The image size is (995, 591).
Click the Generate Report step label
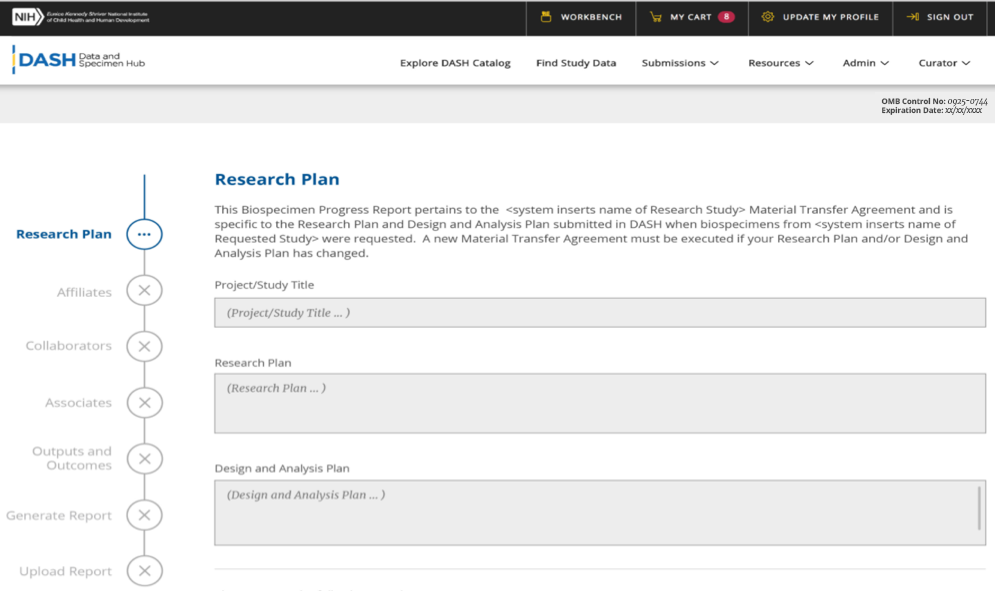click(x=59, y=516)
